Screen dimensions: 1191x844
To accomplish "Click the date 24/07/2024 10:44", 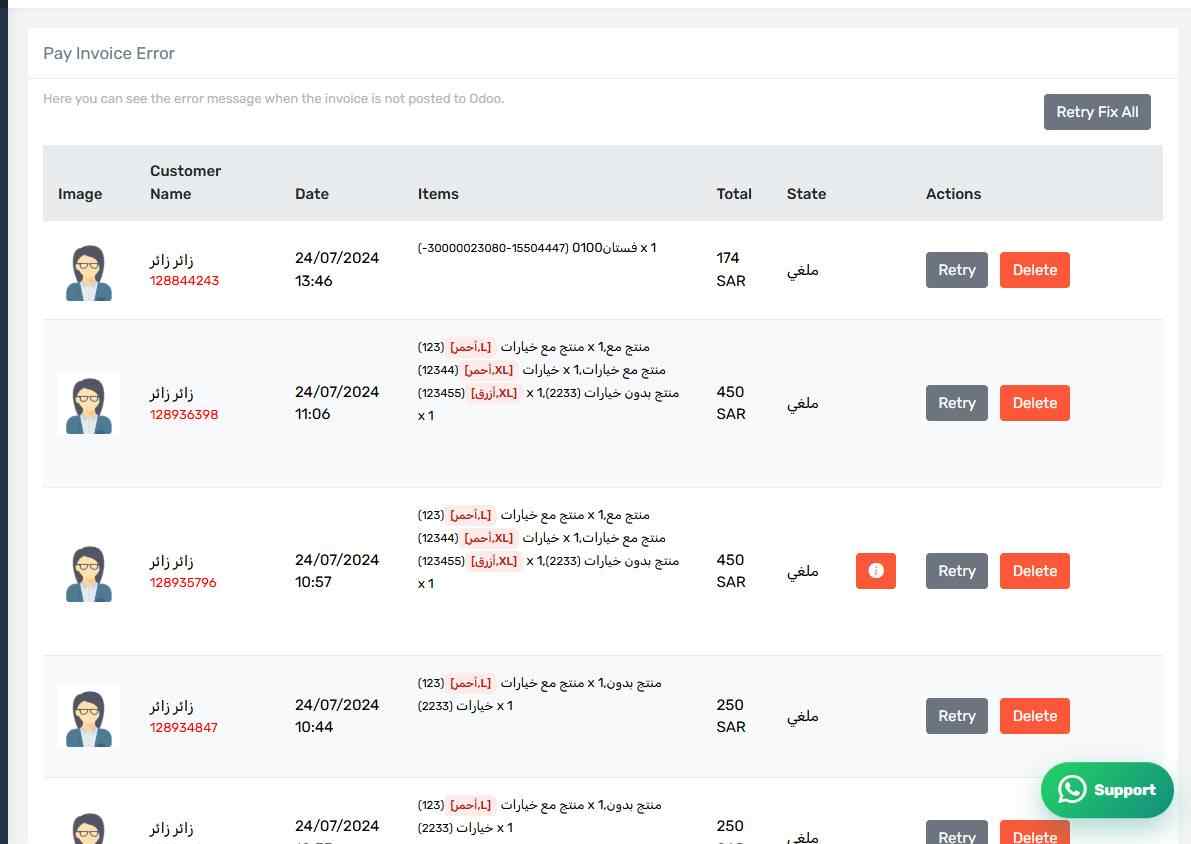I will point(337,716).
